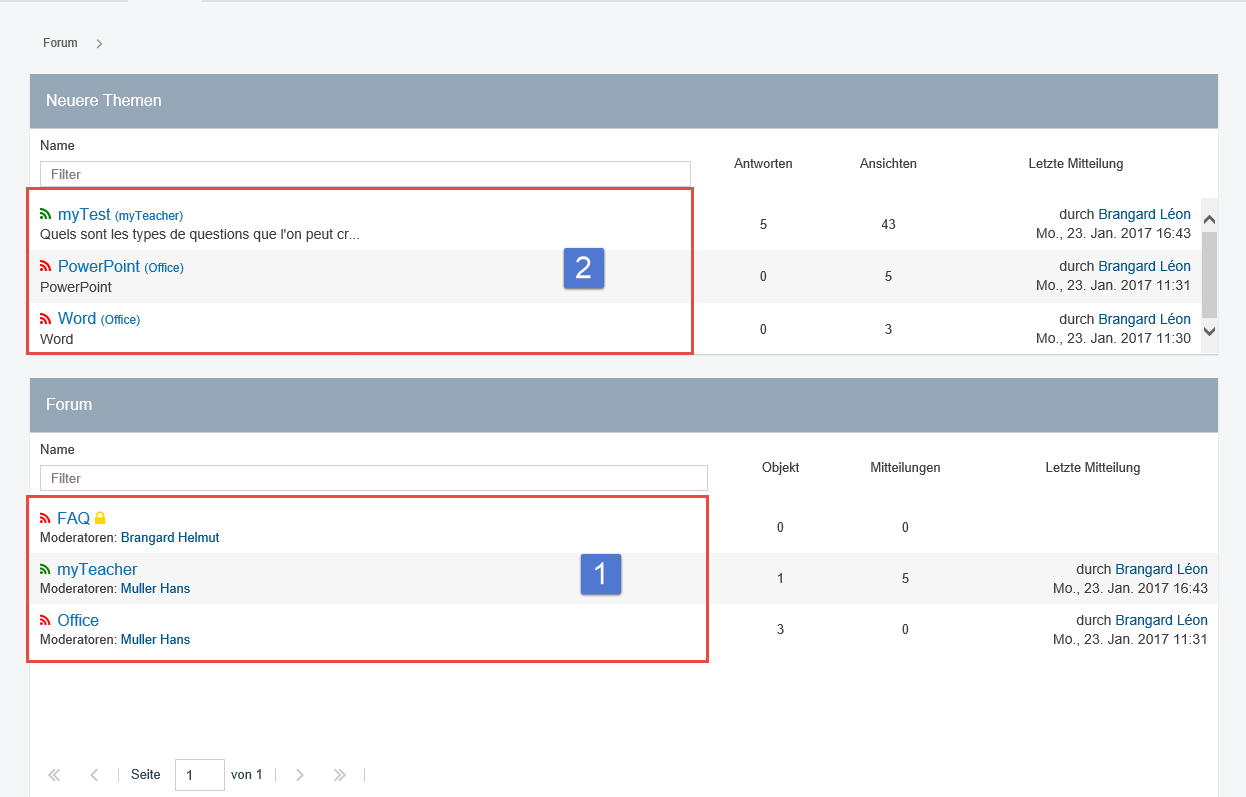Click the yellow lock icon next to FAQ
This screenshot has height=797, width=1246.
[100, 518]
